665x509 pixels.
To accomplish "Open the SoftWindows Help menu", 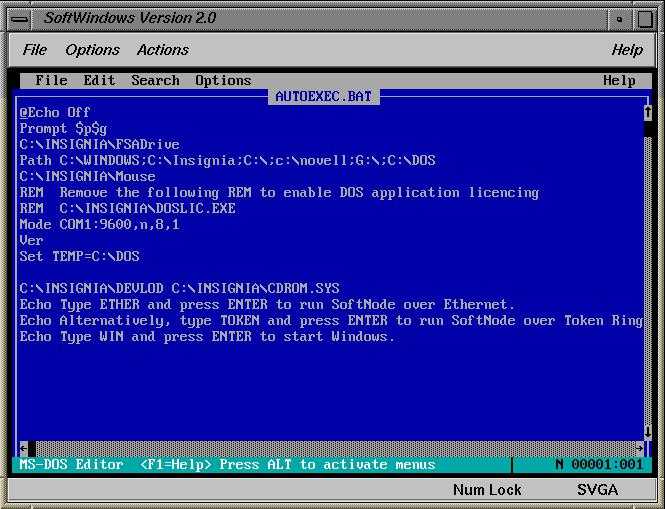I will tap(627, 50).
